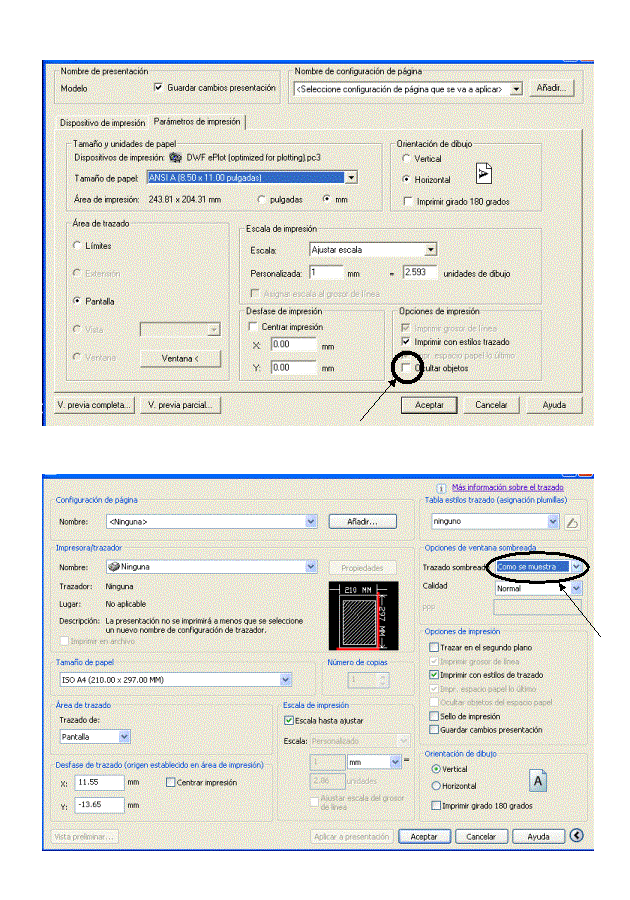Image resolution: width=630 pixels, height=900 pixels.
Task: Select Horizontal orientation in the lower dialog
Action: (436, 785)
